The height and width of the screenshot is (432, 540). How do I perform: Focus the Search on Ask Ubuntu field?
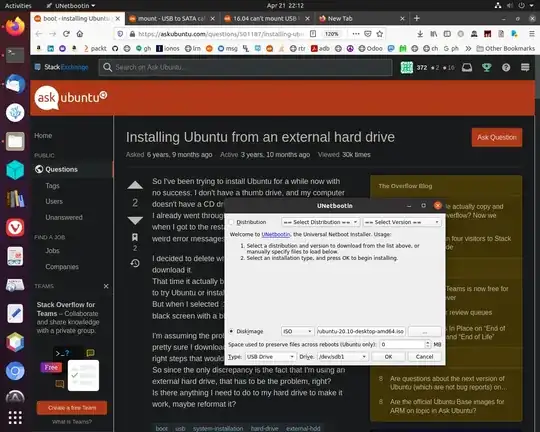tap(246, 67)
